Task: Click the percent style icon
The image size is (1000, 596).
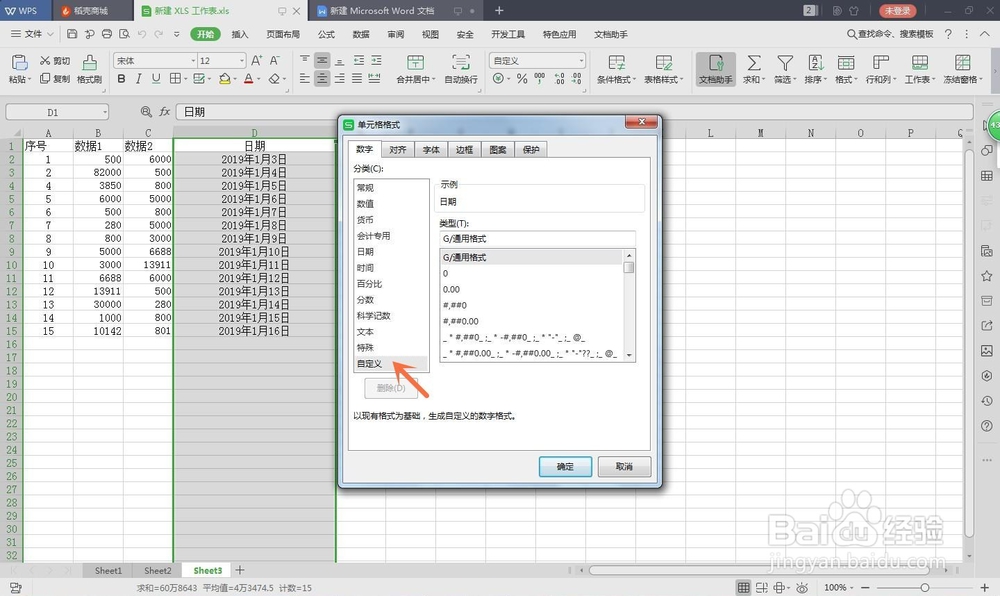Action: 522,78
